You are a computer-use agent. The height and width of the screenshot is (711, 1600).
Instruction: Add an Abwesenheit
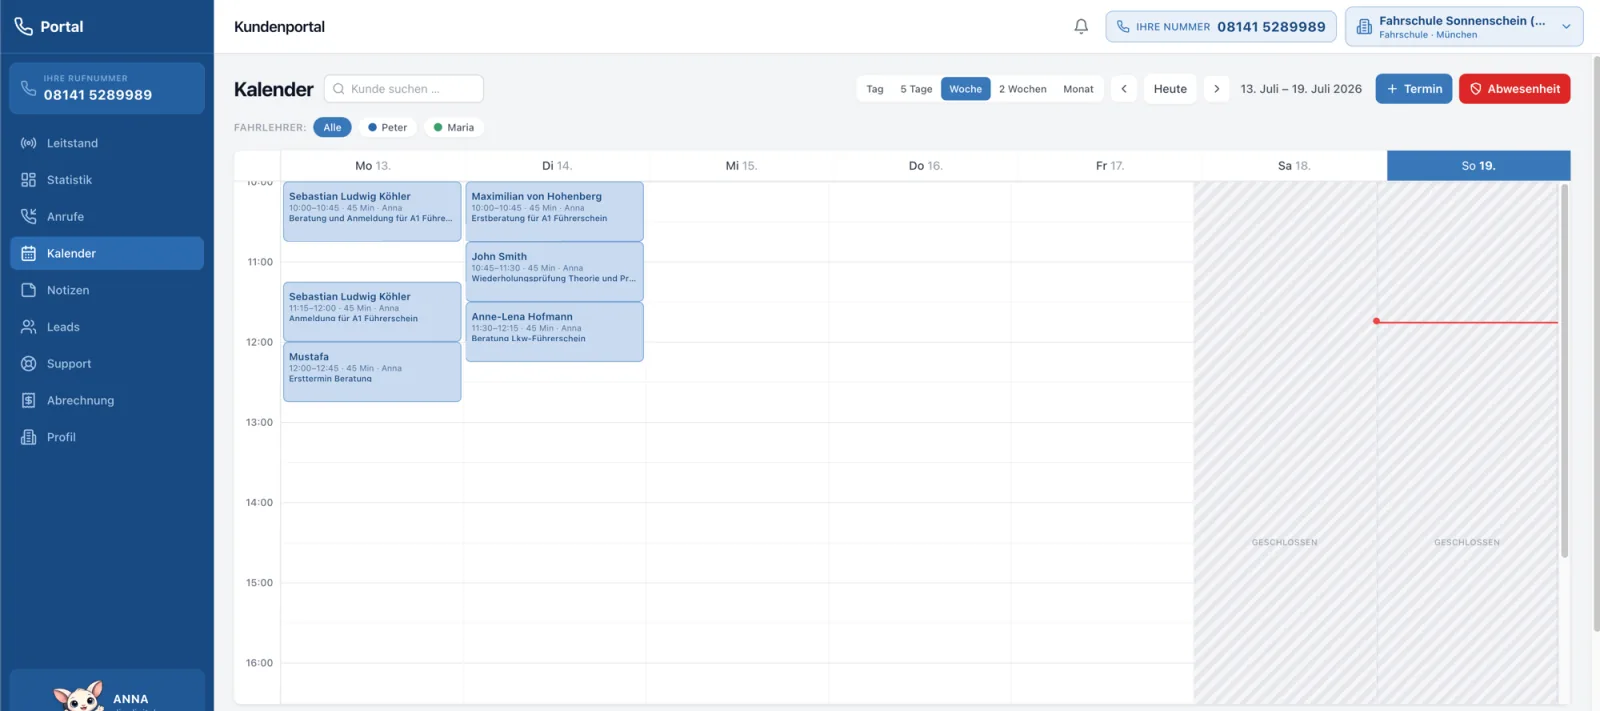[x=1515, y=89]
